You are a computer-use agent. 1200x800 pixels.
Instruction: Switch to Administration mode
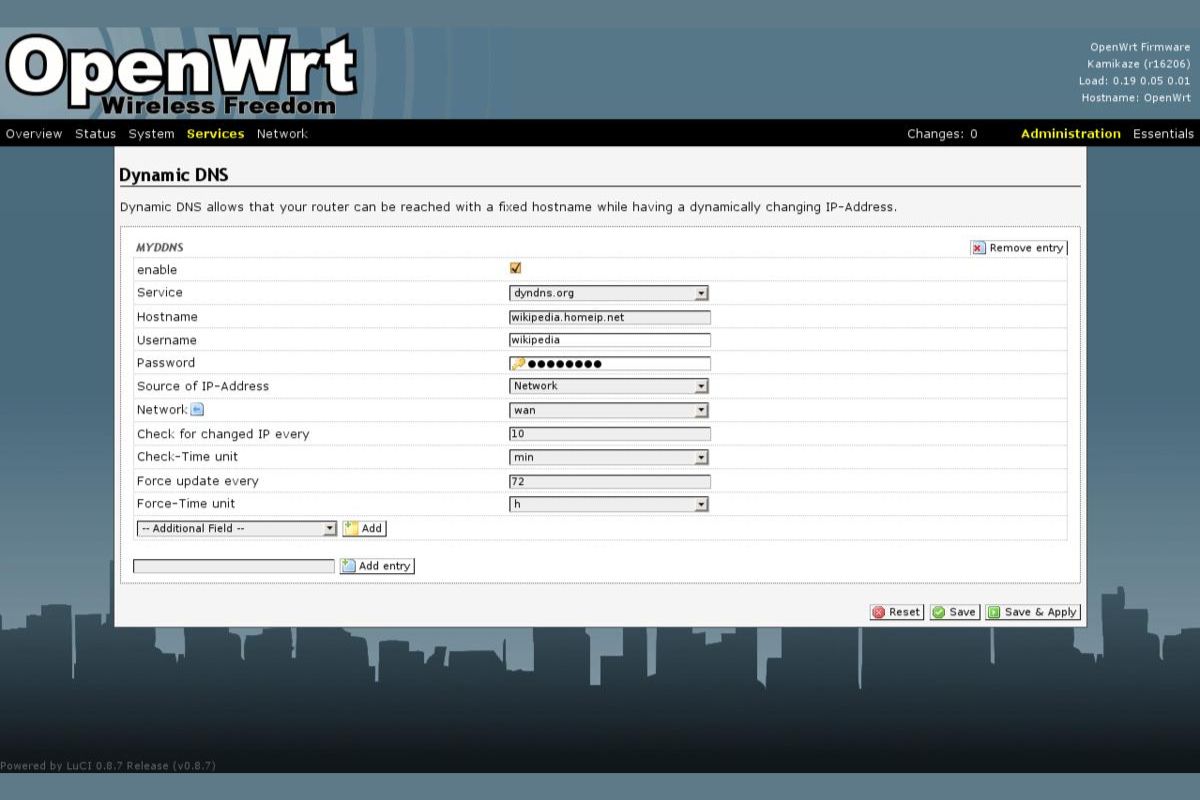1070,133
